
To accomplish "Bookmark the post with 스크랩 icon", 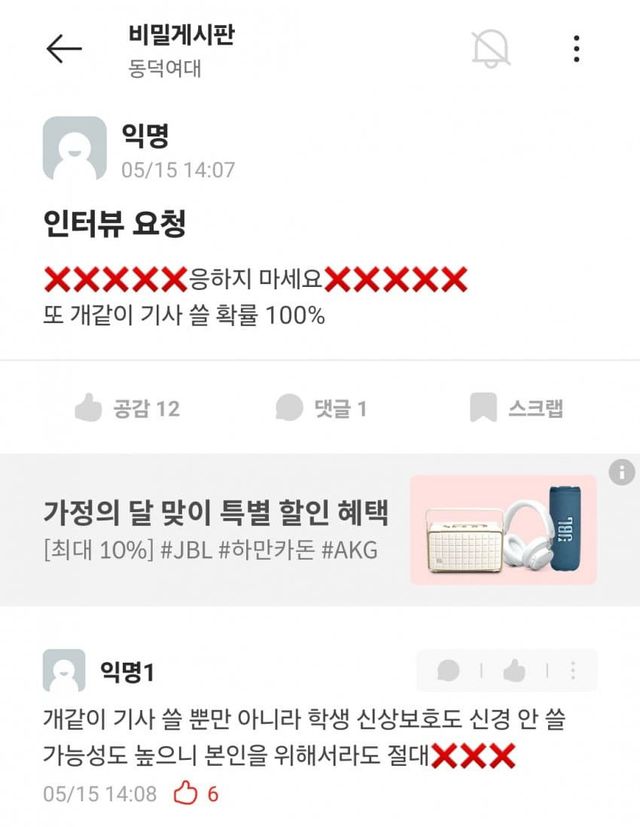I will [483, 407].
